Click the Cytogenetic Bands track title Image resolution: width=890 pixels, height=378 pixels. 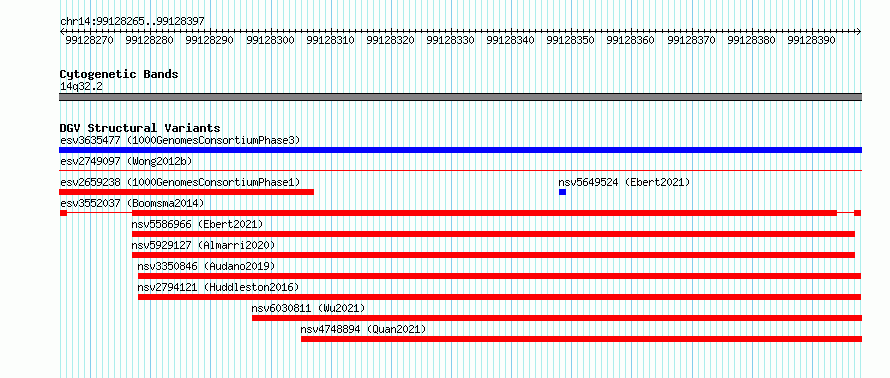pos(119,74)
